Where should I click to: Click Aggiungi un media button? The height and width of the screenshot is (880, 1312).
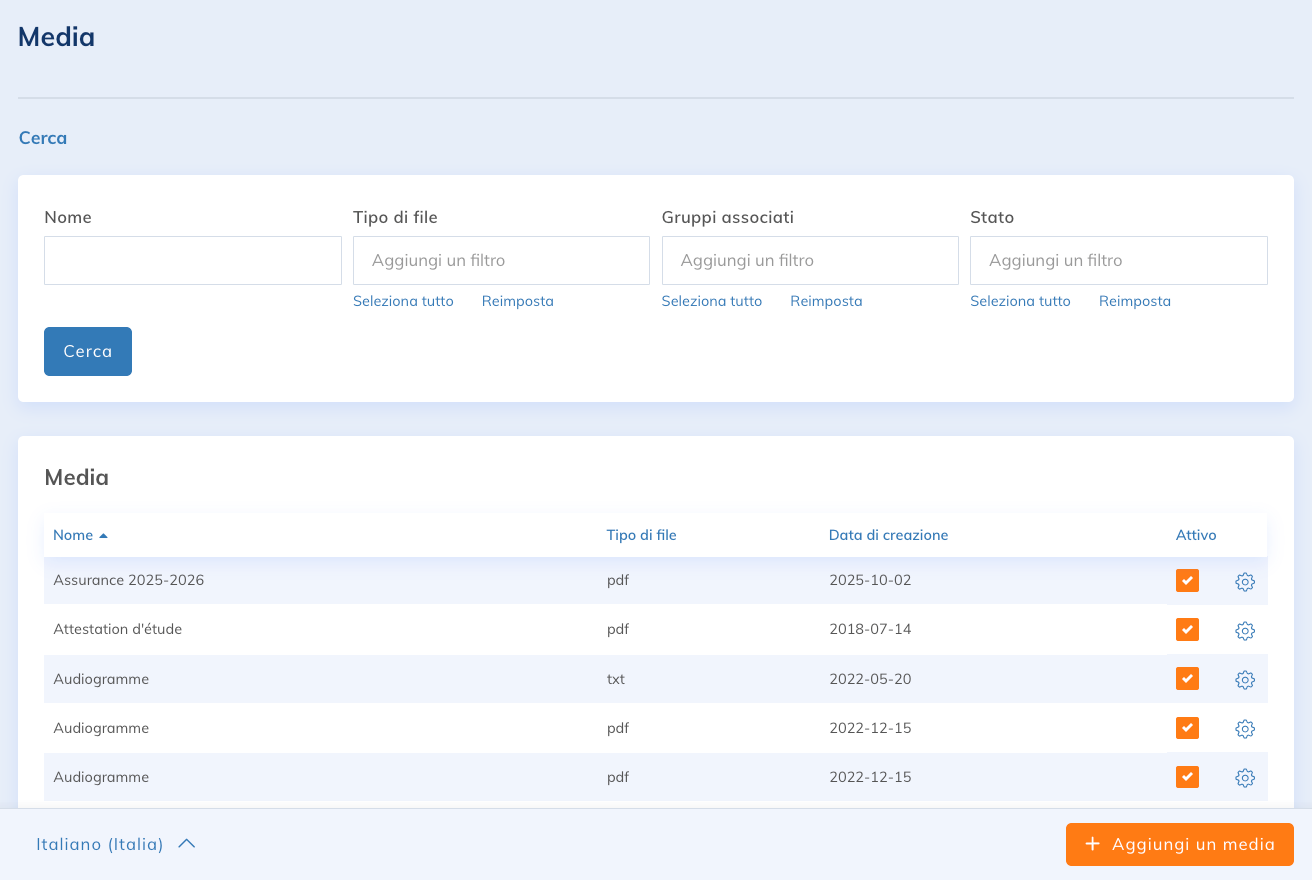coord(1180,844)
